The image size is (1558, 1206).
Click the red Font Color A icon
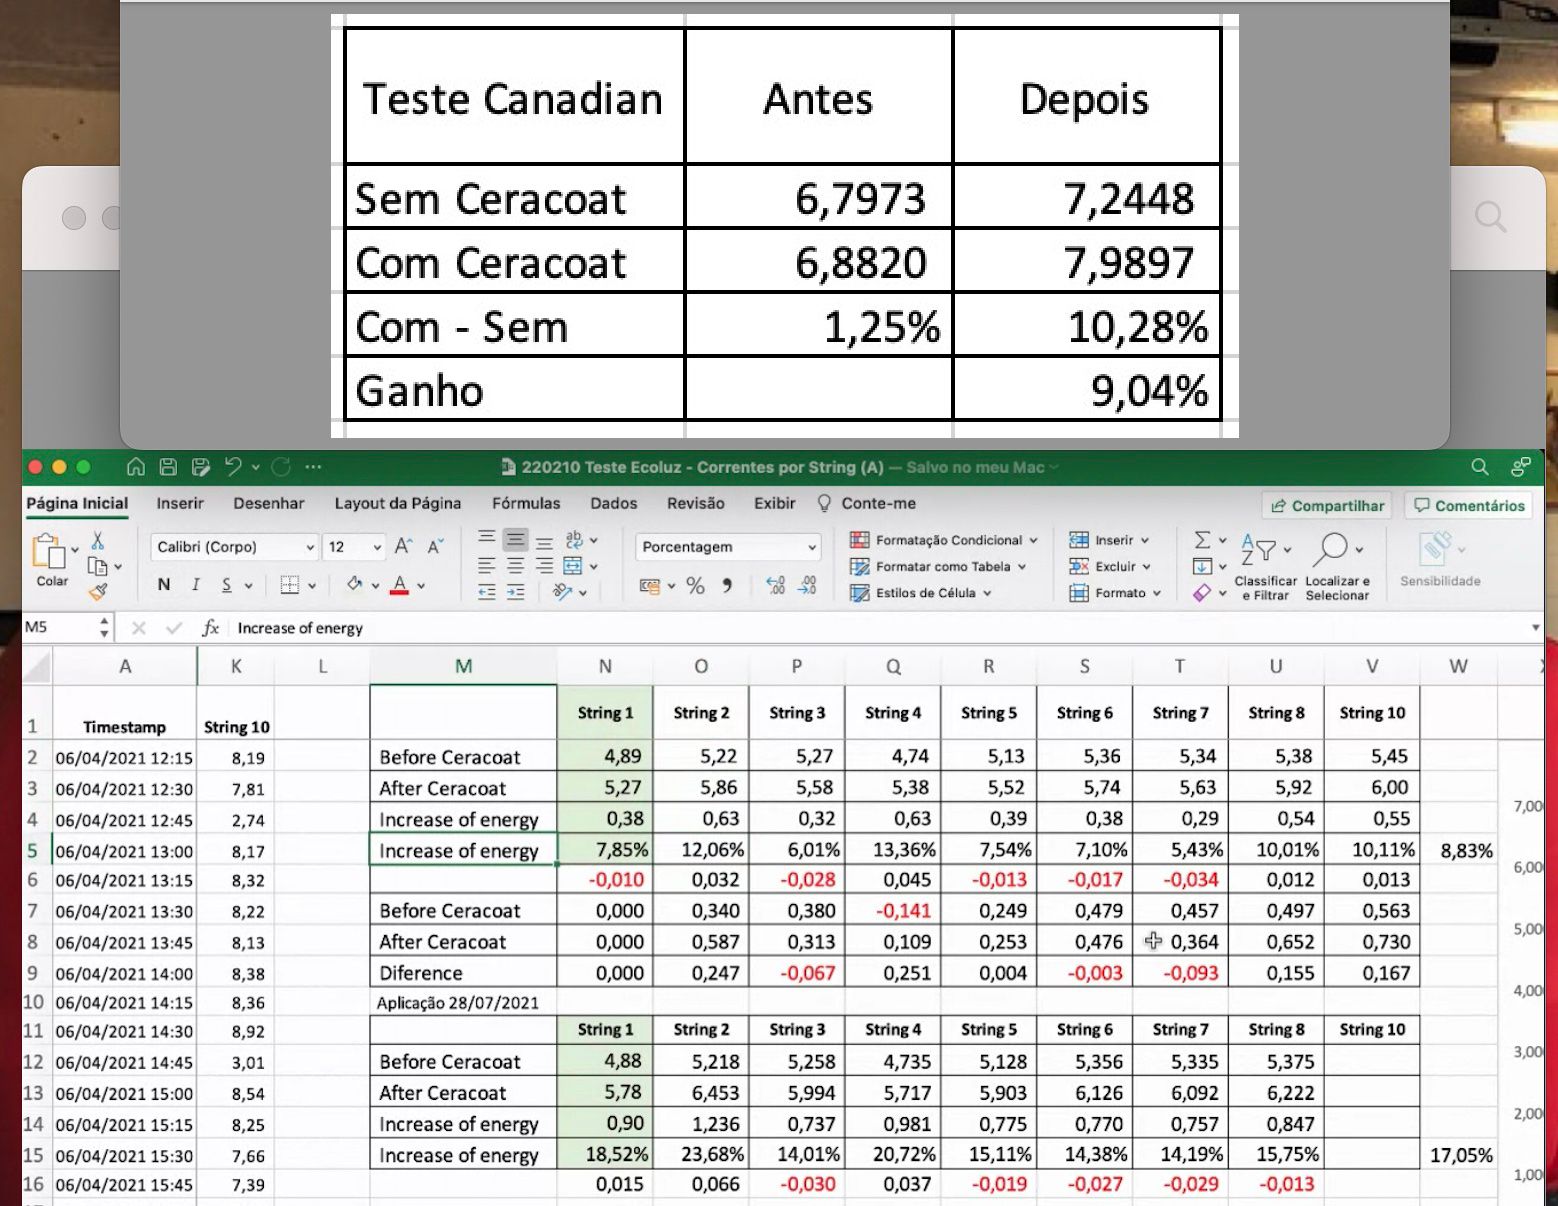[400, 585]
